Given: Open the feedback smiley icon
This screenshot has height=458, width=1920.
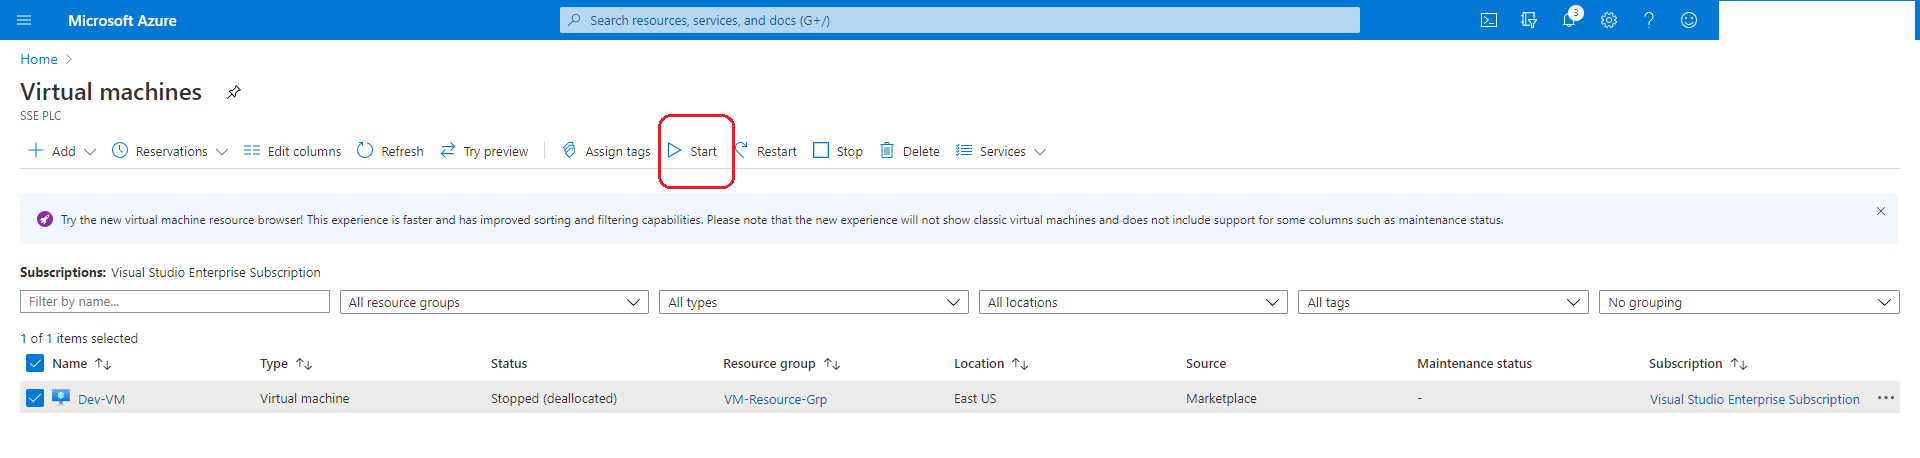Looking at the screenshot, I should click(1689, 20).
